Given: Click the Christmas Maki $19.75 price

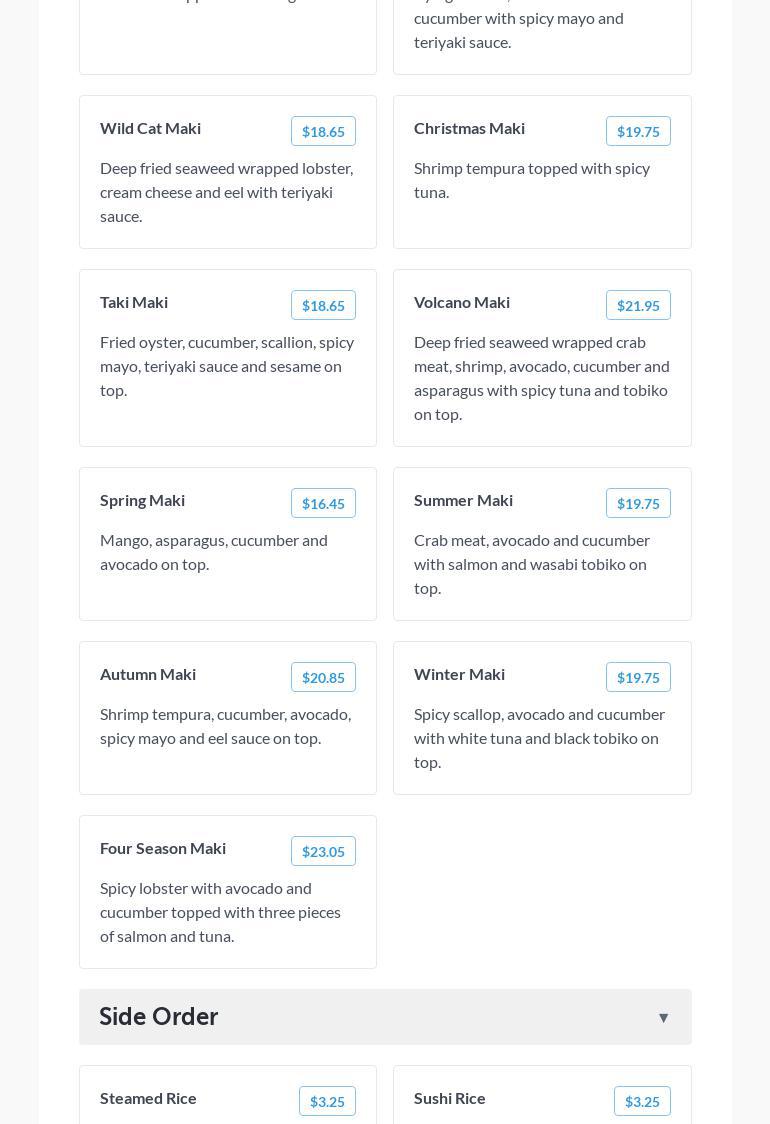Looking at the screenshot, I should pyautogui.click(x=638, y=131).
